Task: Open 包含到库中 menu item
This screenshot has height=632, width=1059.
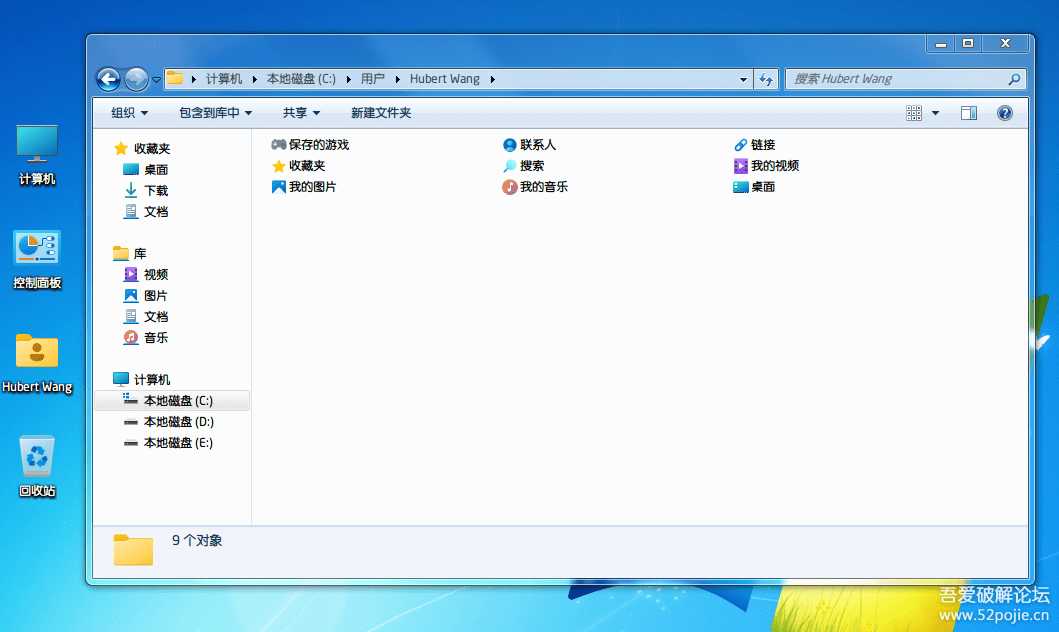Action: pyautogui.click(x=214, y=112)
